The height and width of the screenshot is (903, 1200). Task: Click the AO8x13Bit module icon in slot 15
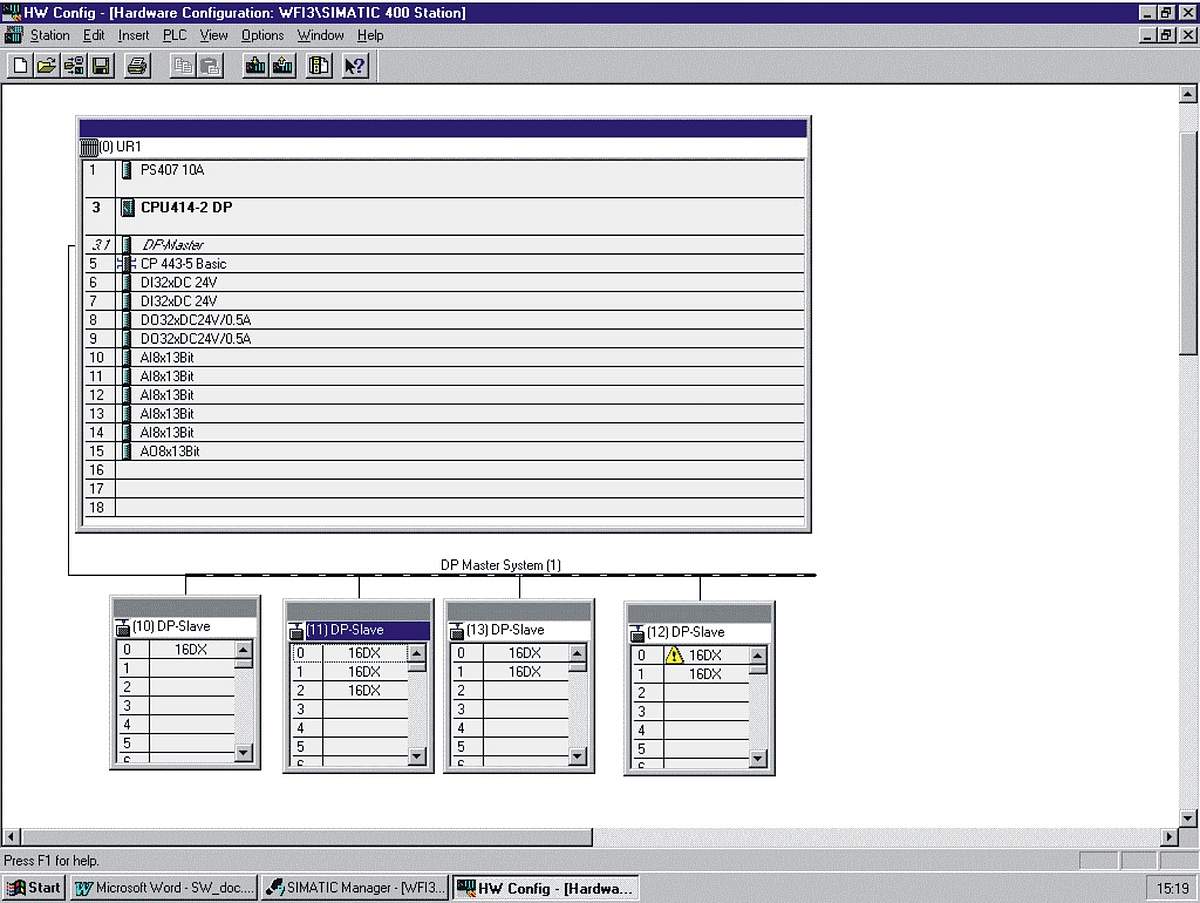pyautogui.click(x=127, y=452)
